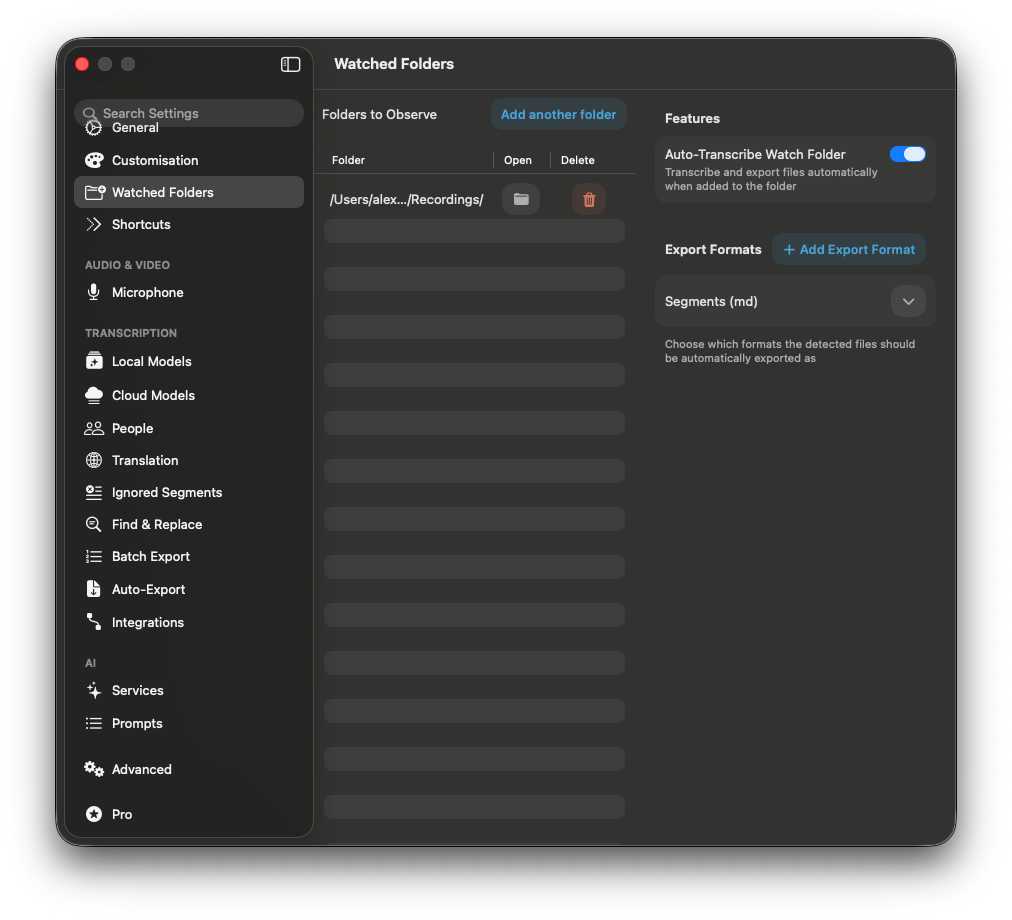Select Batch Export in sidebar
Screen dimensions: 1012x920
151,556
